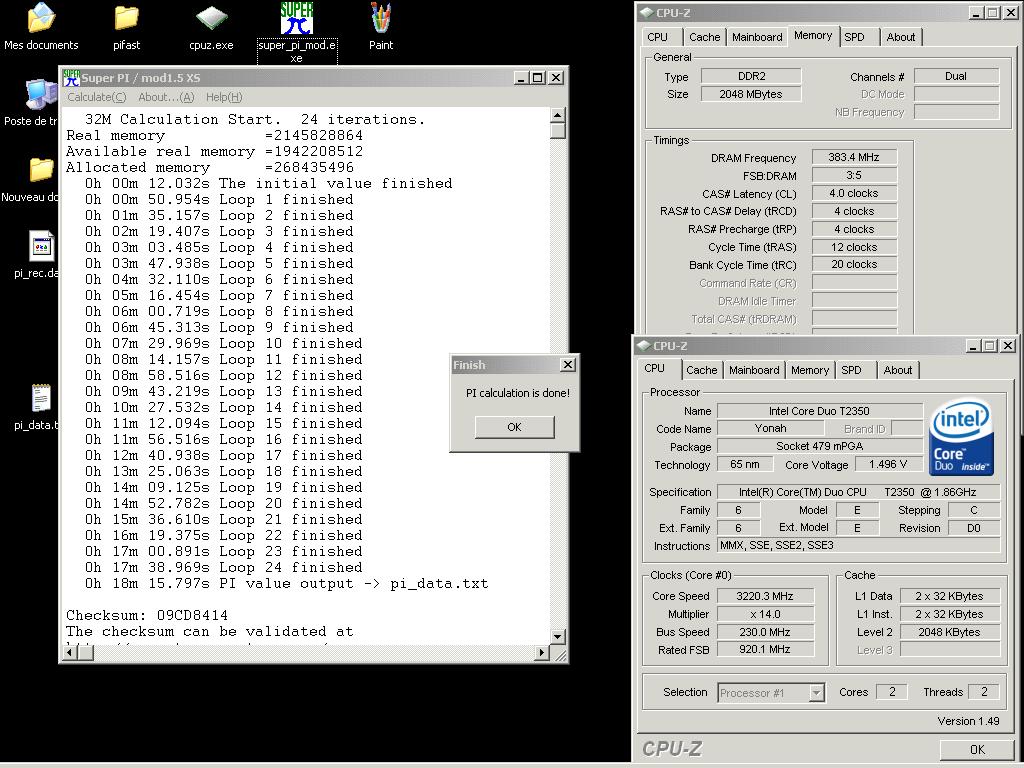Maximize the Super PI window
The width and height of the screenshot is (1024, 768).
pos(537,78)
